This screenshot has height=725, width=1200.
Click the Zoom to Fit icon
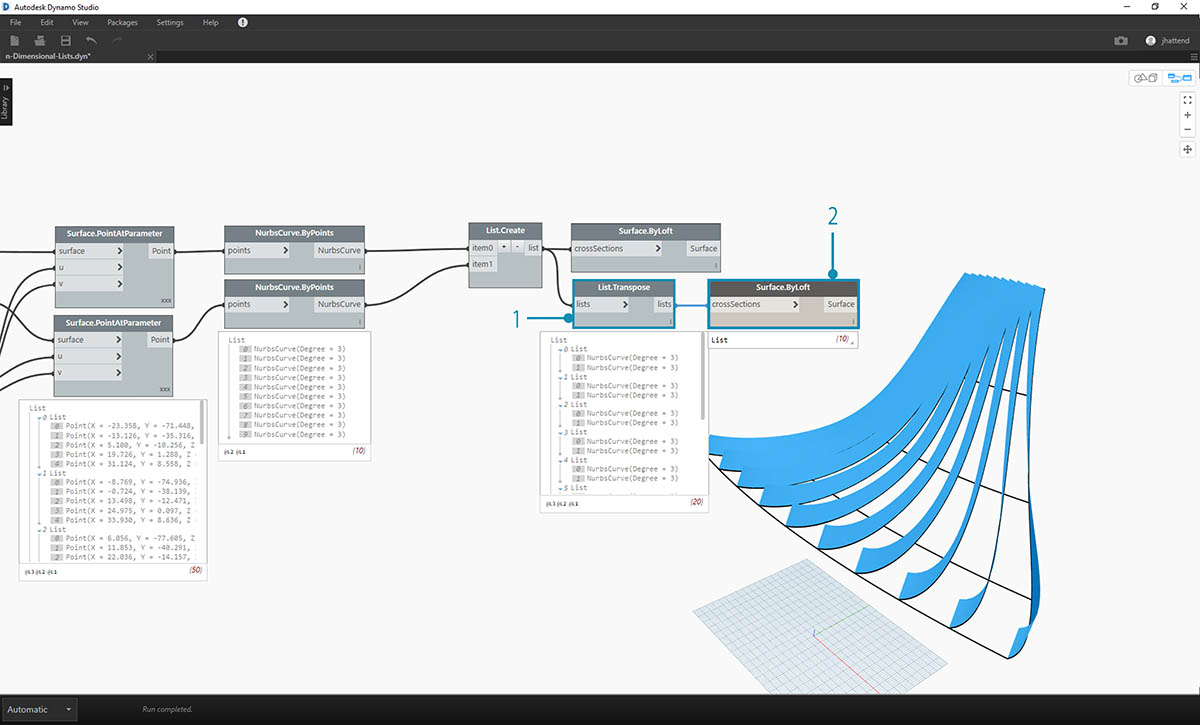[x=1187, y=100]
